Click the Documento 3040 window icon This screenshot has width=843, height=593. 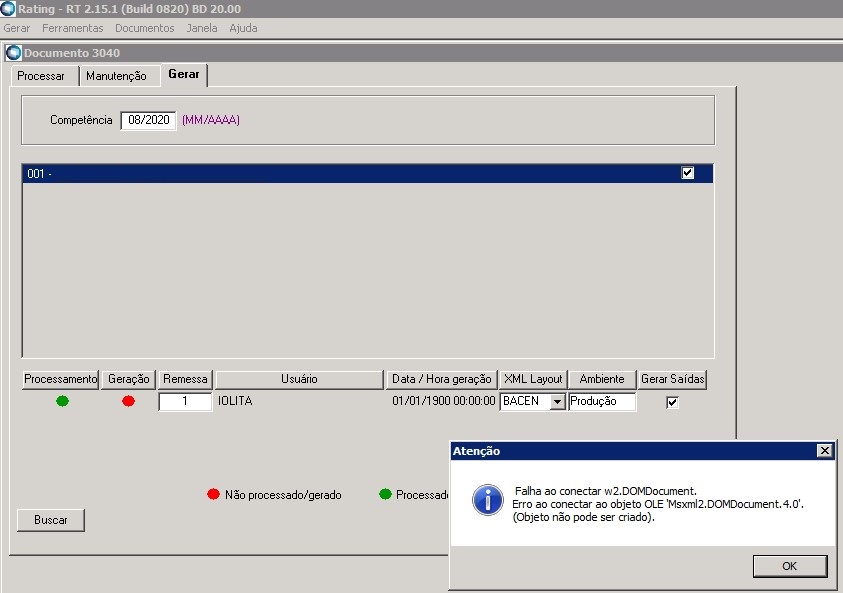pos(13,53)
